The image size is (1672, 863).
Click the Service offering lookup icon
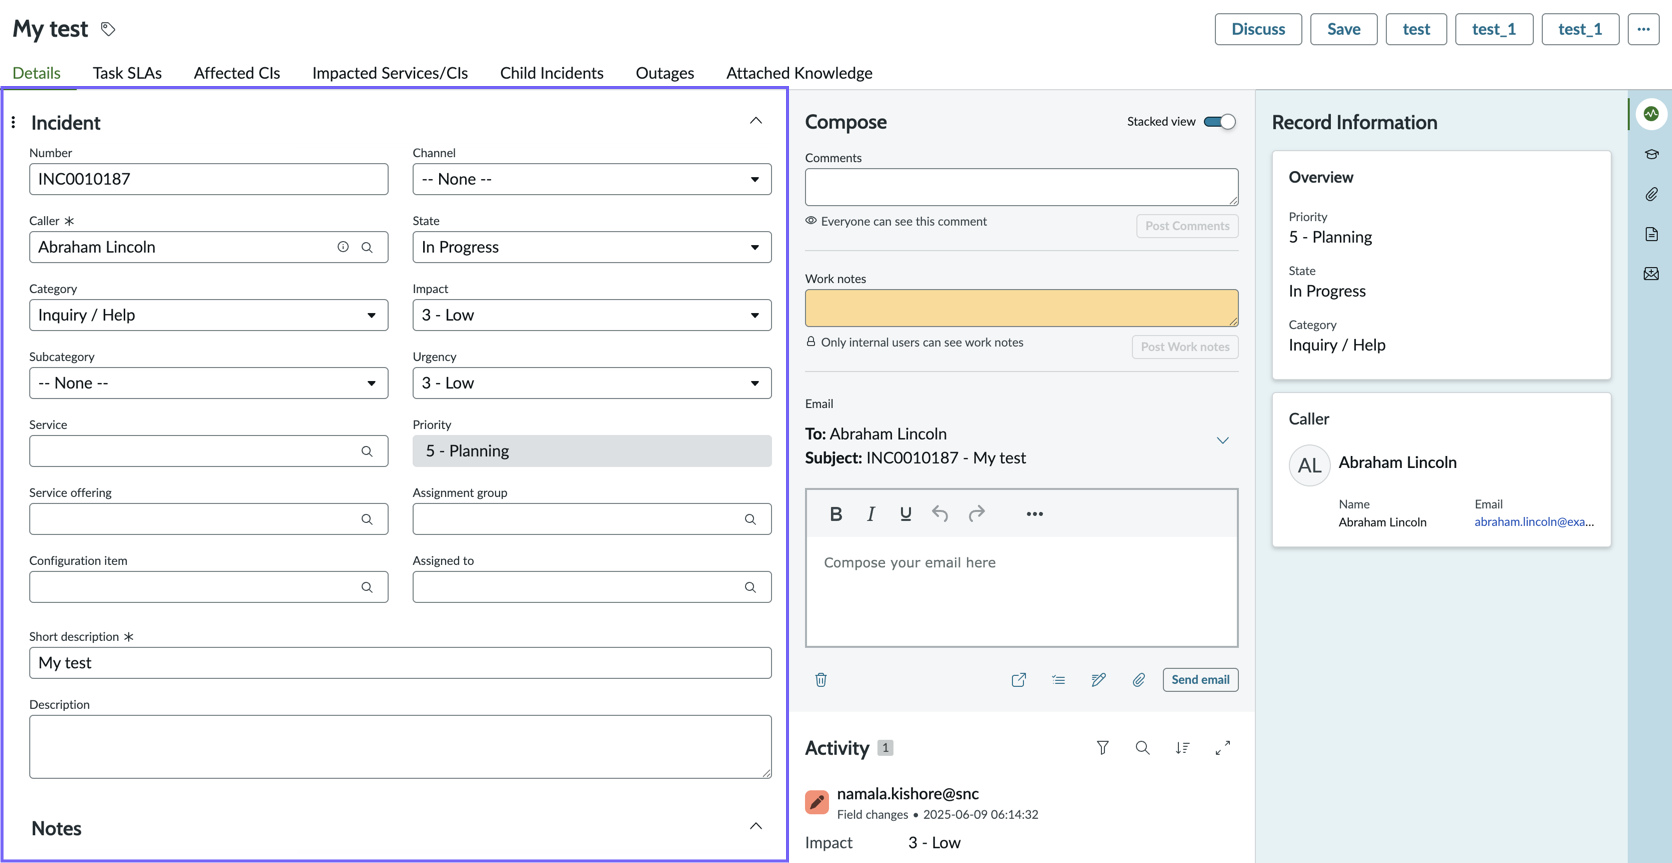[x=367, y=519]
